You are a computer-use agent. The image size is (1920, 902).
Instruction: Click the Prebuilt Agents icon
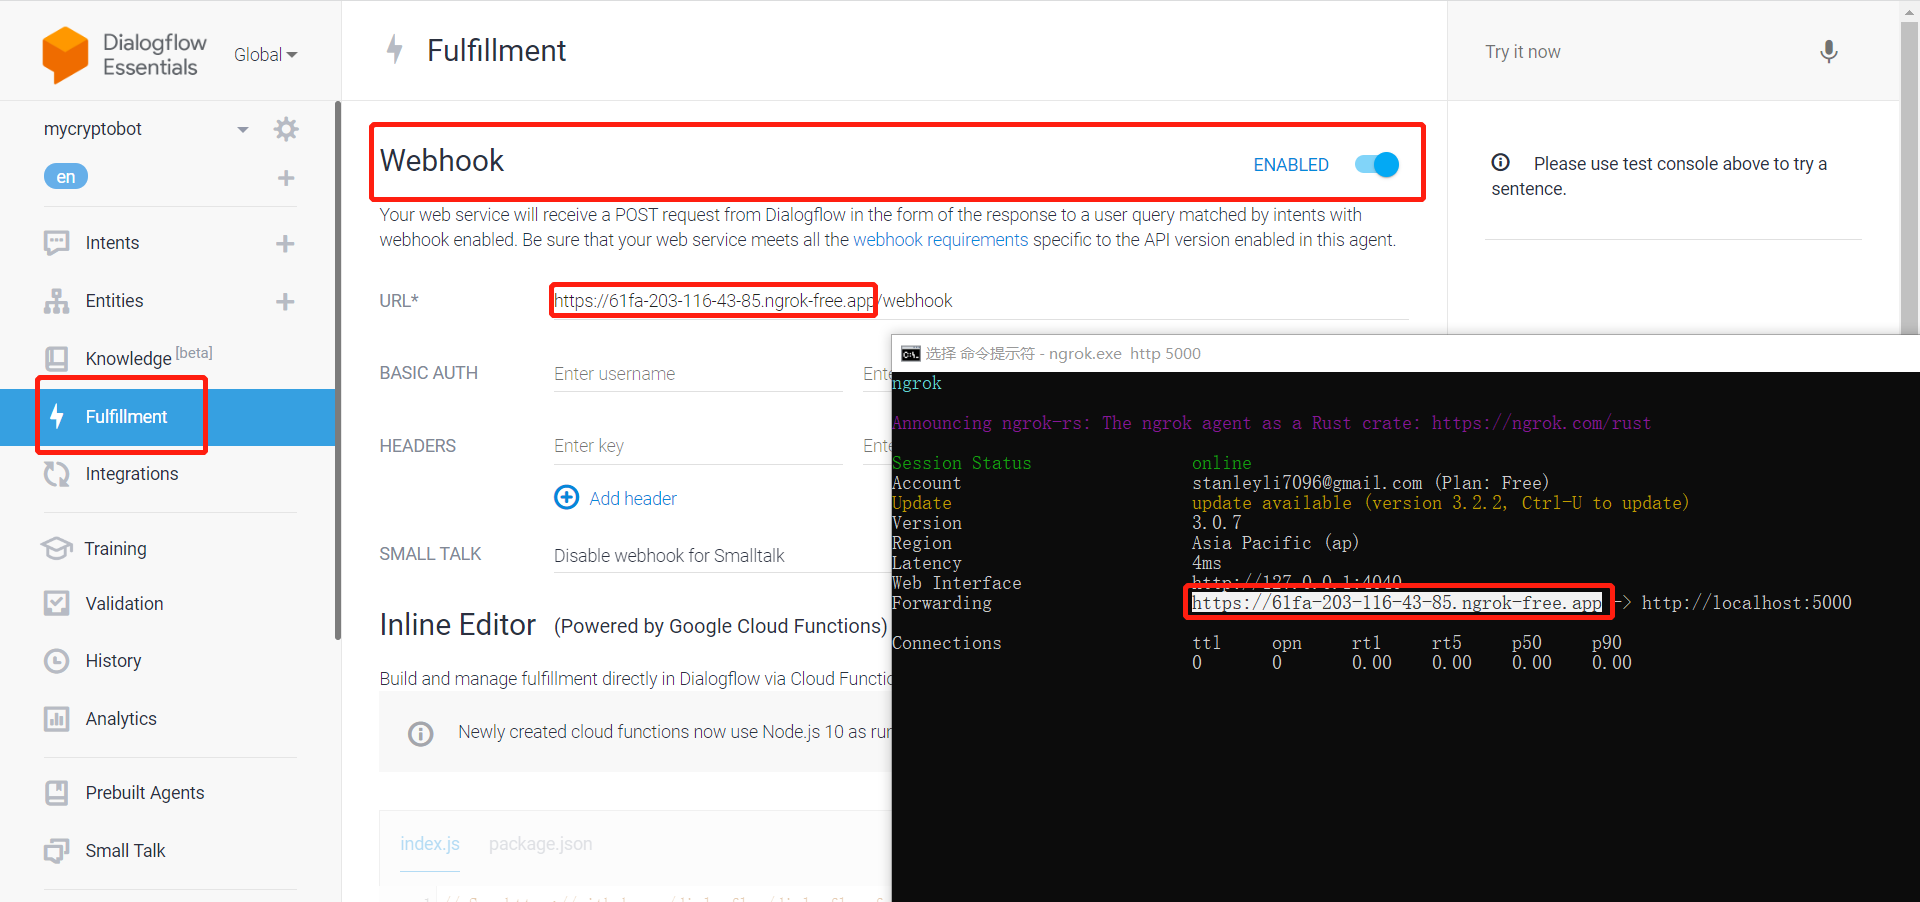[57, 793]
